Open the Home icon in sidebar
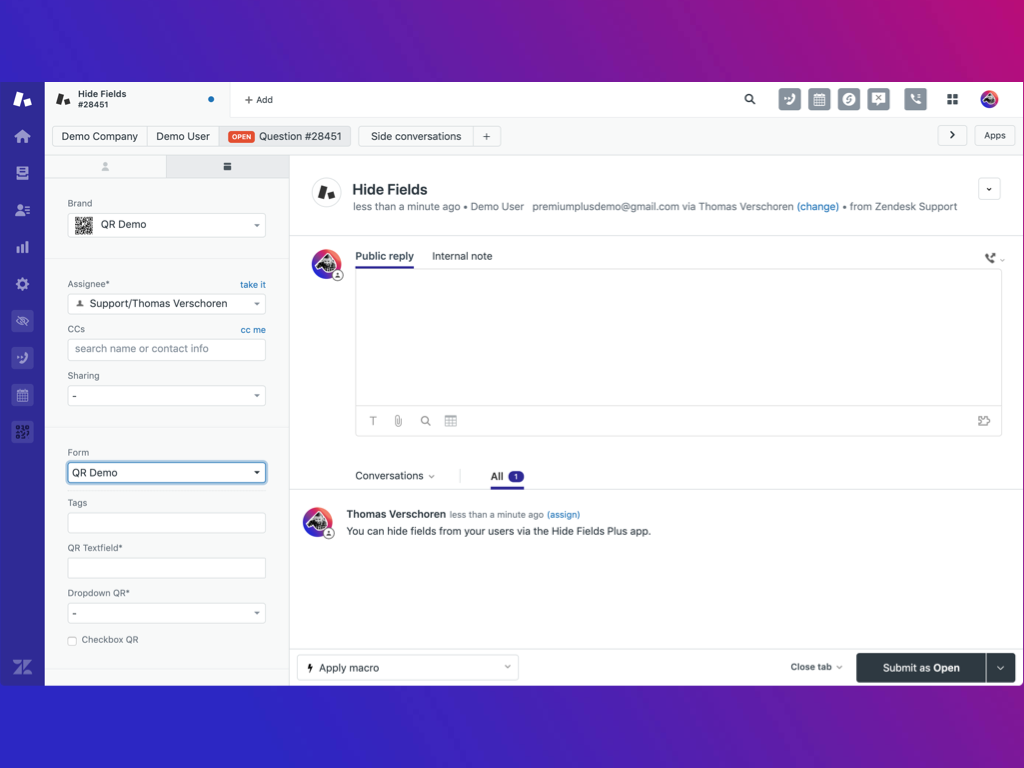1024x768 pixels. coord(22,137)
